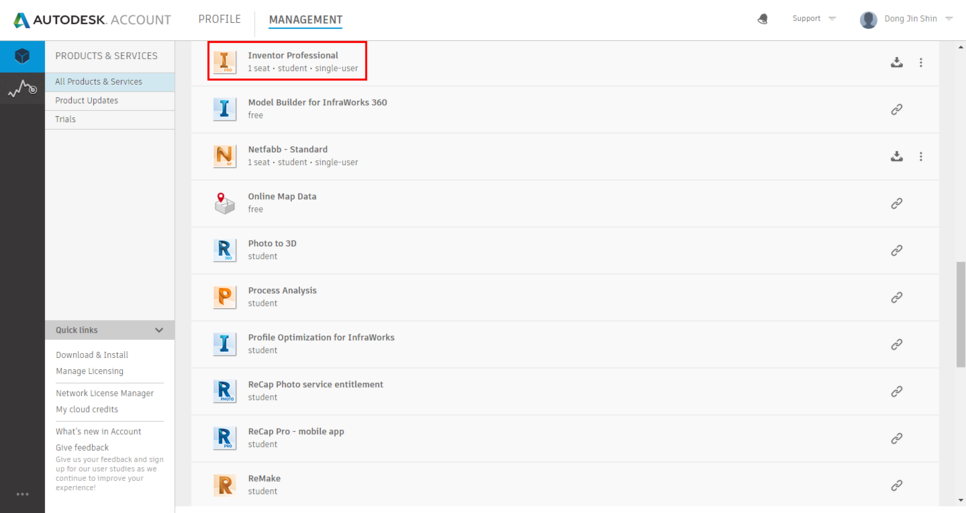The image size is (966, 513).
Task: Click the Process Analysis product name
Action: (282, 290)
